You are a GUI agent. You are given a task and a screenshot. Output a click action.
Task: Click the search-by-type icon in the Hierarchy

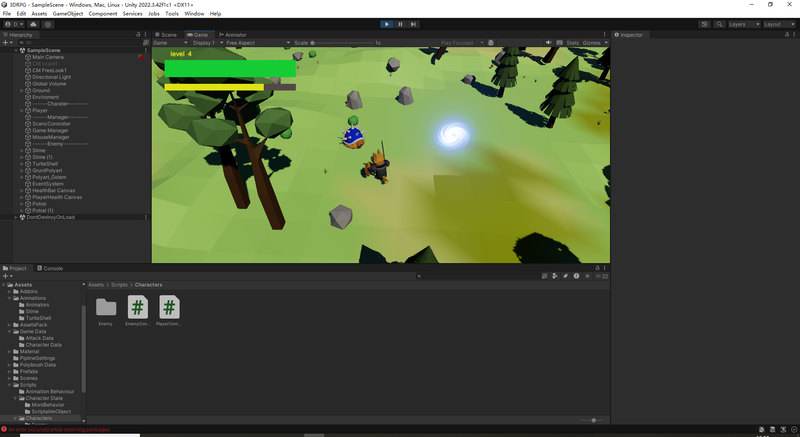[146, 43]
